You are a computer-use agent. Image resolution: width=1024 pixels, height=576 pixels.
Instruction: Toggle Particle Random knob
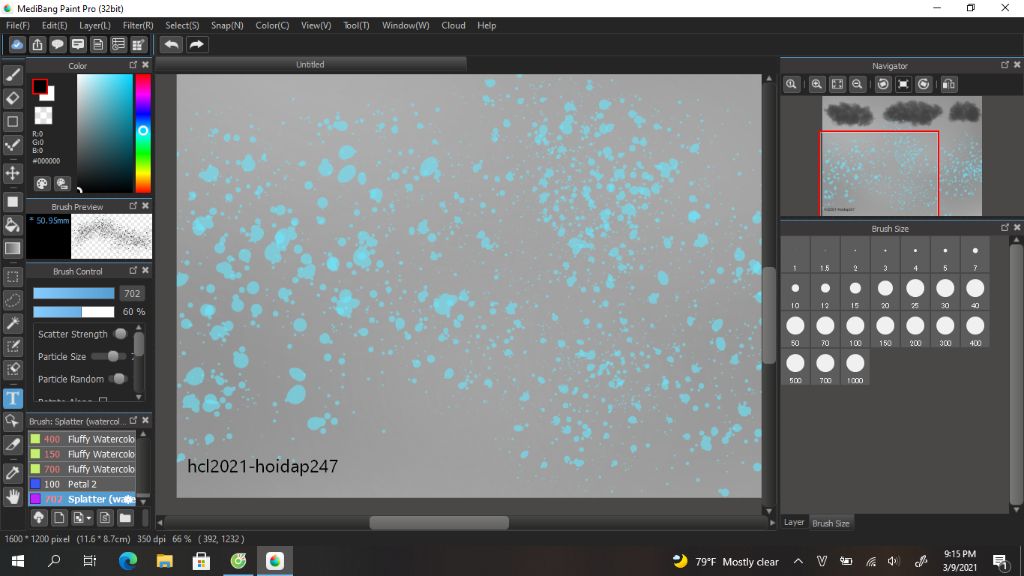point(119,379)
